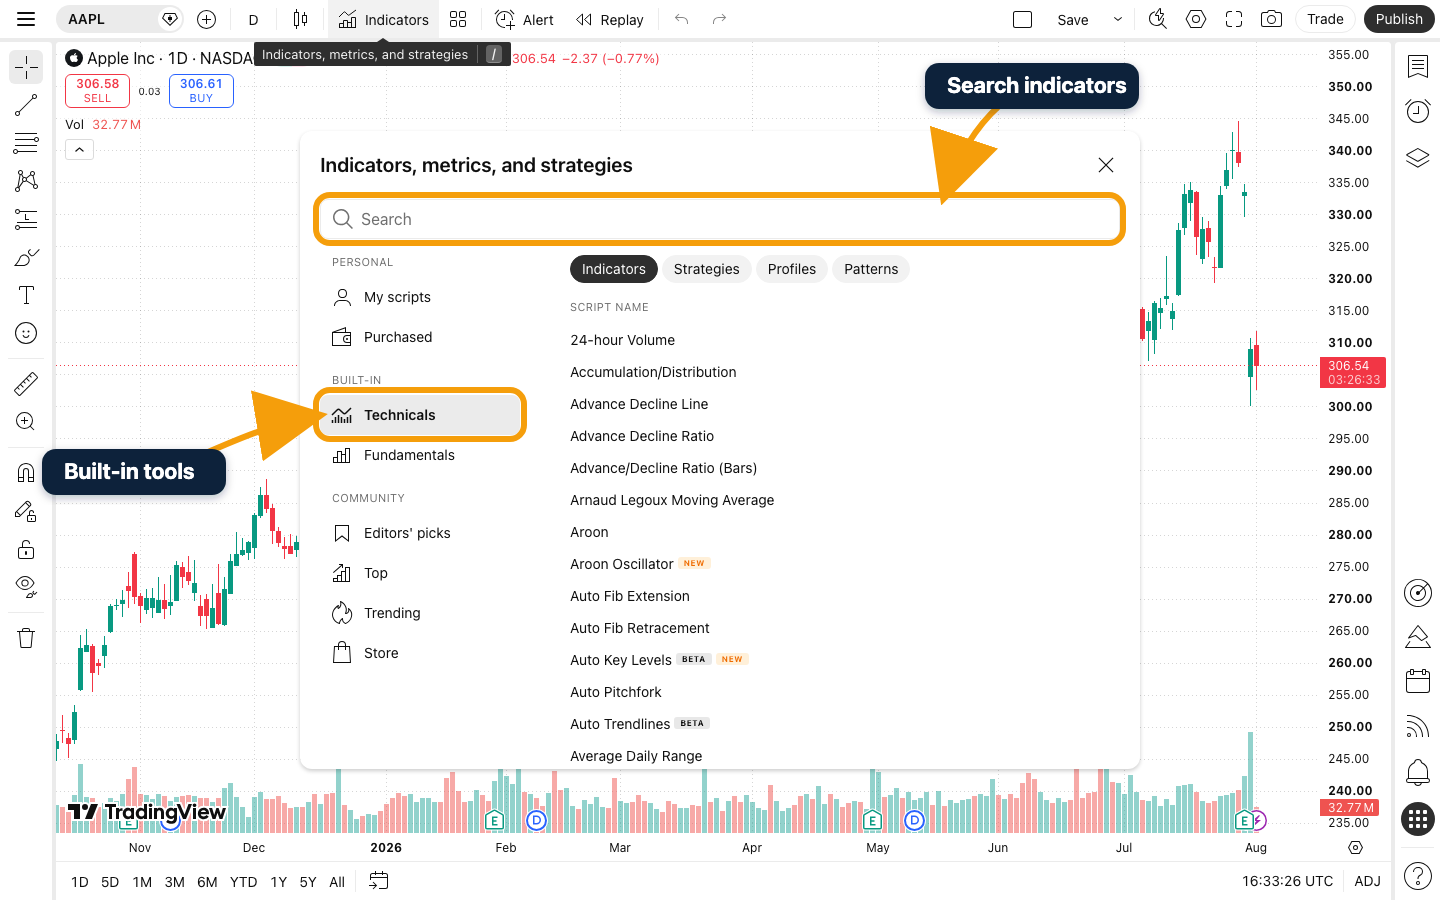1440x900 pixels.
Task: Open the D interval selector
Action: click(253, 19)
